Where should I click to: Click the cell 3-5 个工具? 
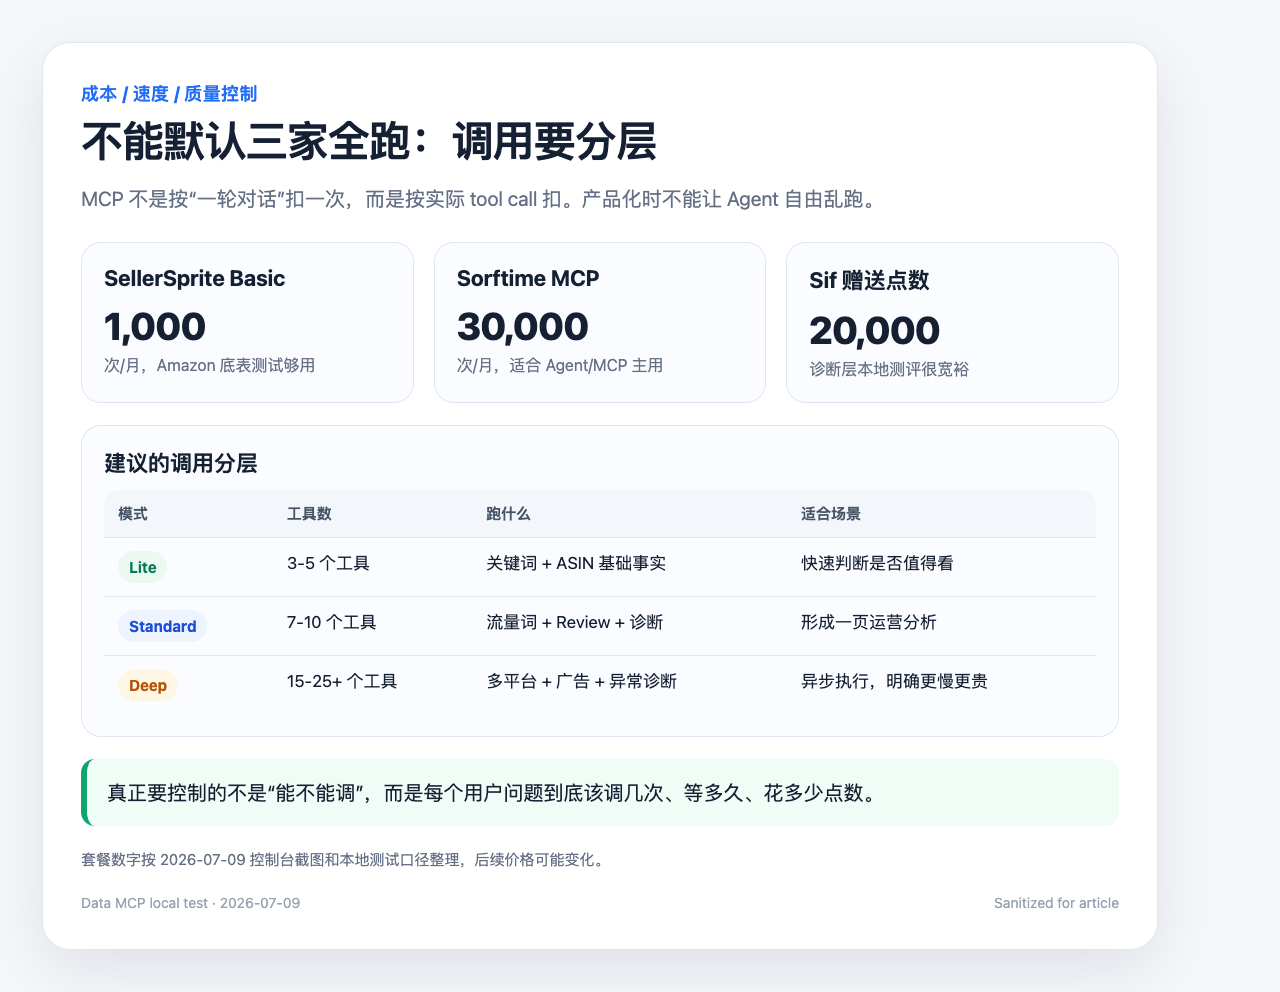[329, 564]
